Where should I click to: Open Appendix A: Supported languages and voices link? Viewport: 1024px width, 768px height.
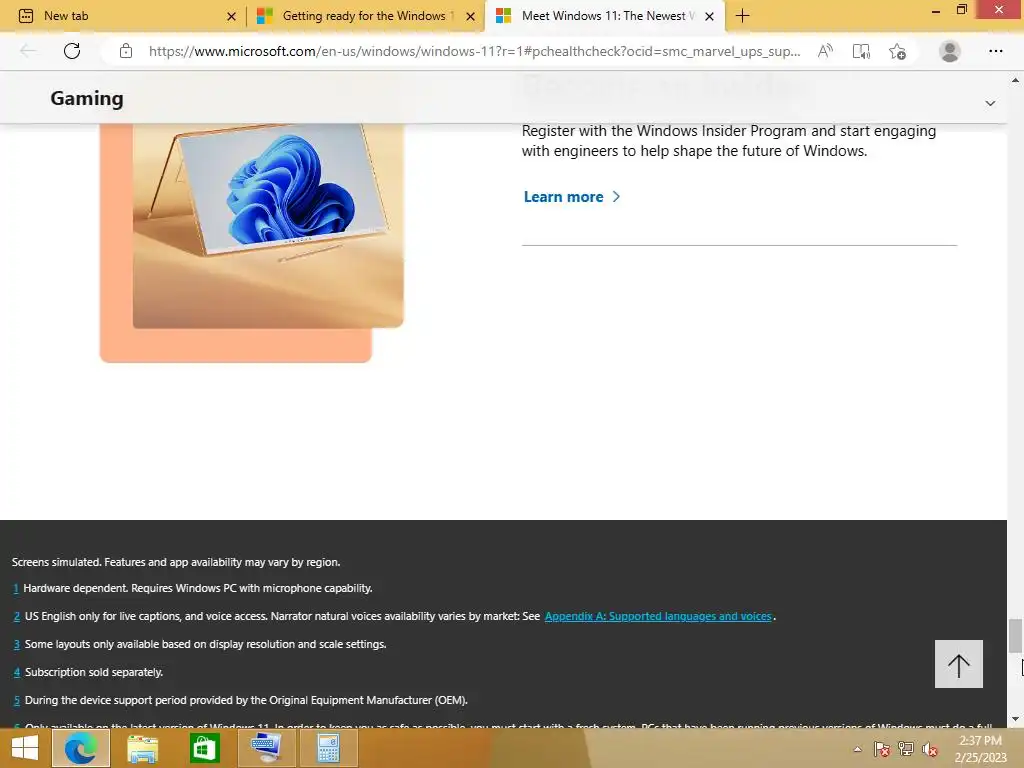click(x=658, y=616)
